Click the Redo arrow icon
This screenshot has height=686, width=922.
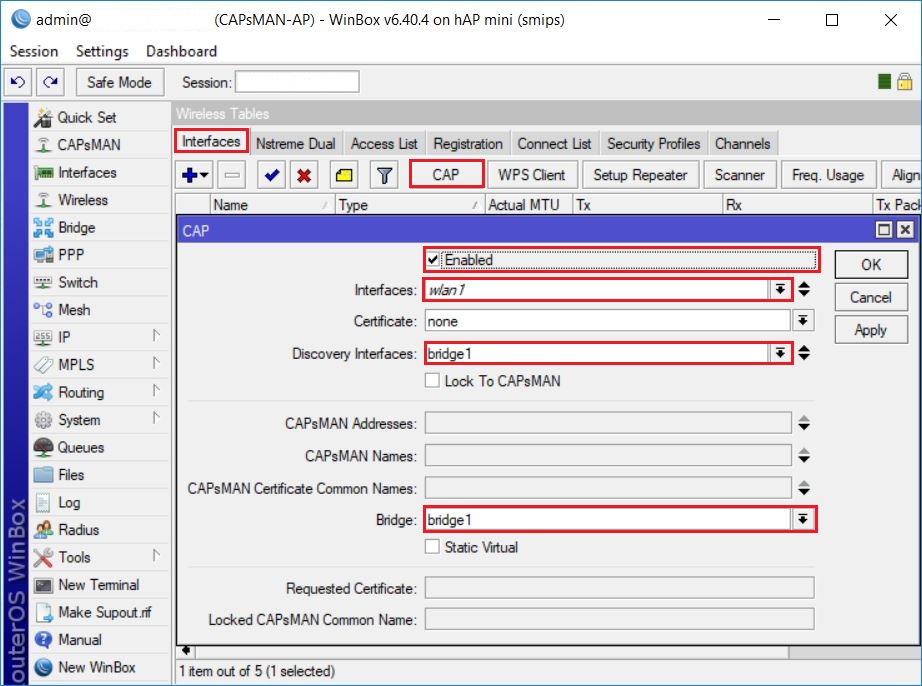coord(51,82)
